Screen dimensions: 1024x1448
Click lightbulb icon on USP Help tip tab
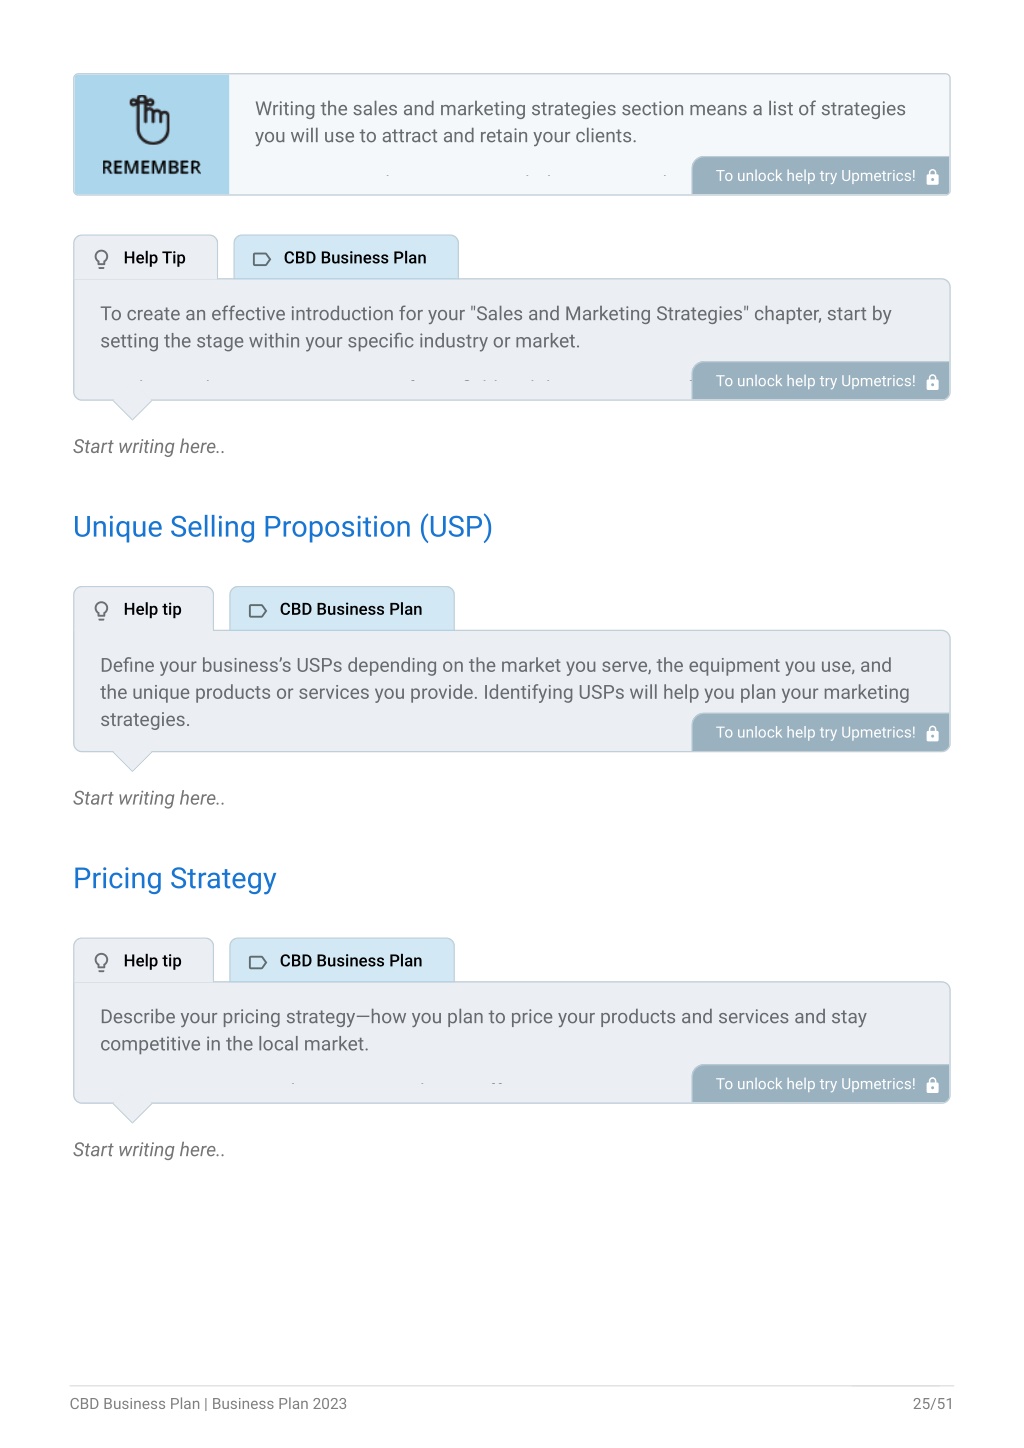[101, 610]
